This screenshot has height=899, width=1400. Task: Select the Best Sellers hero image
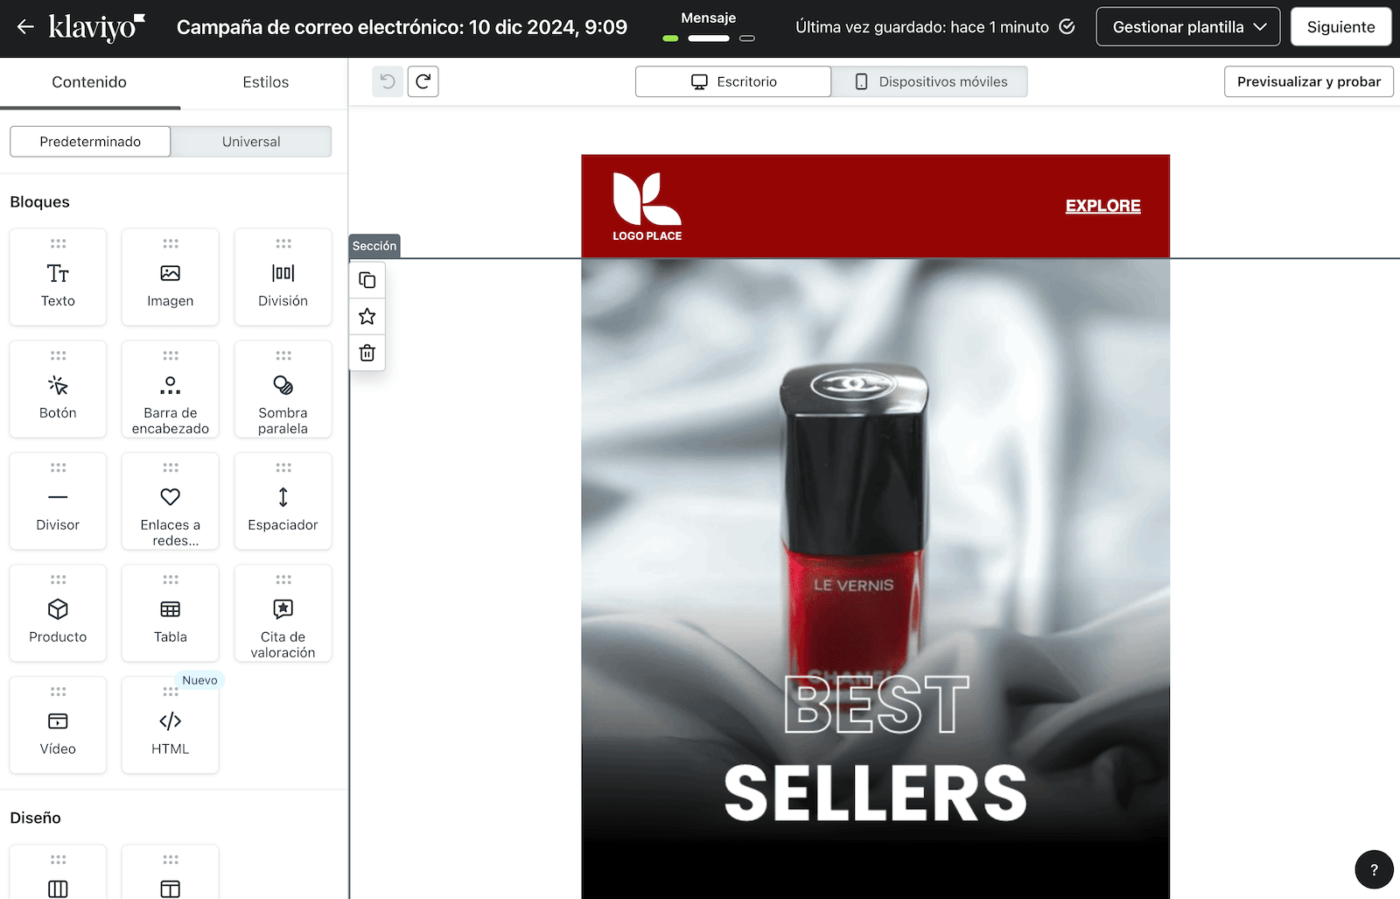(x=875, y=579)
